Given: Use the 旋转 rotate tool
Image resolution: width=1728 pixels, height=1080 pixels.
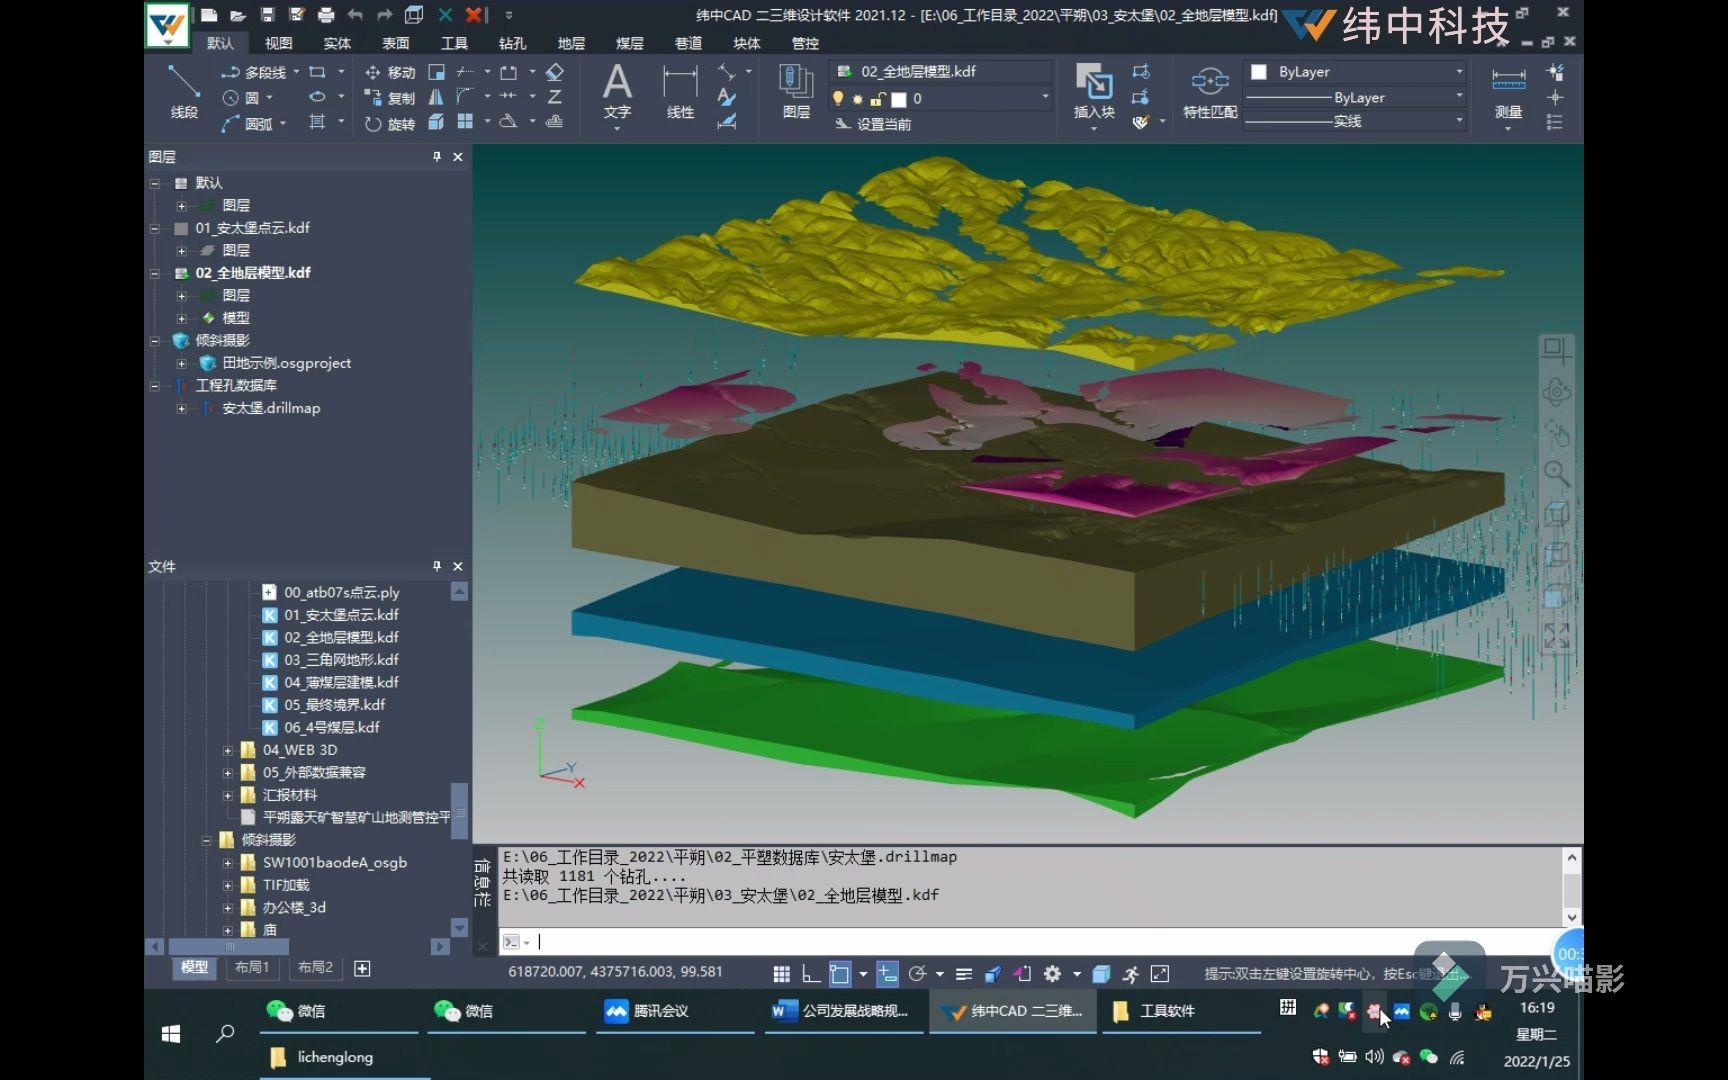Looking at the screenshot, I should tap(390, 123).
